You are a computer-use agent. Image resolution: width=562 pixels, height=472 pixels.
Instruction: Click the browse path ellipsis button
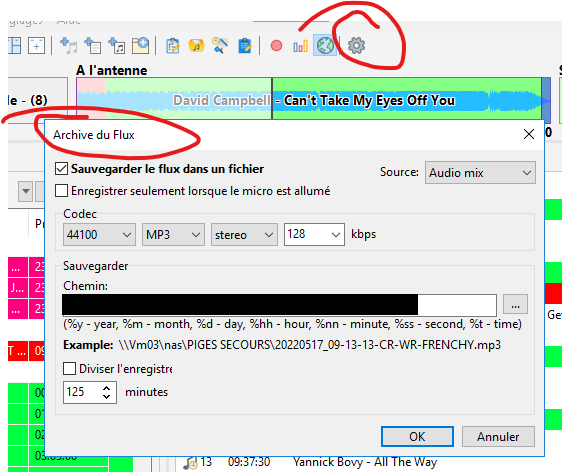pyautogui.click(x=515, y=304)
